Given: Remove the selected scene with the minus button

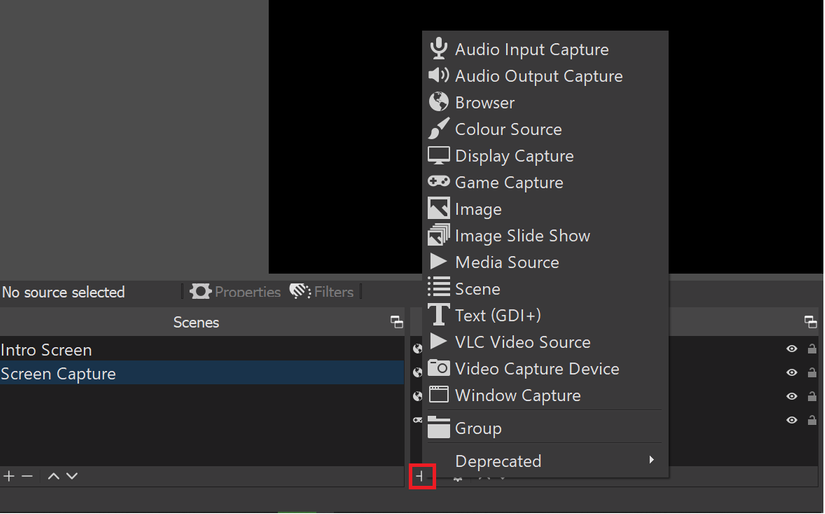Looking at the screenshot, I should [27, 476].
